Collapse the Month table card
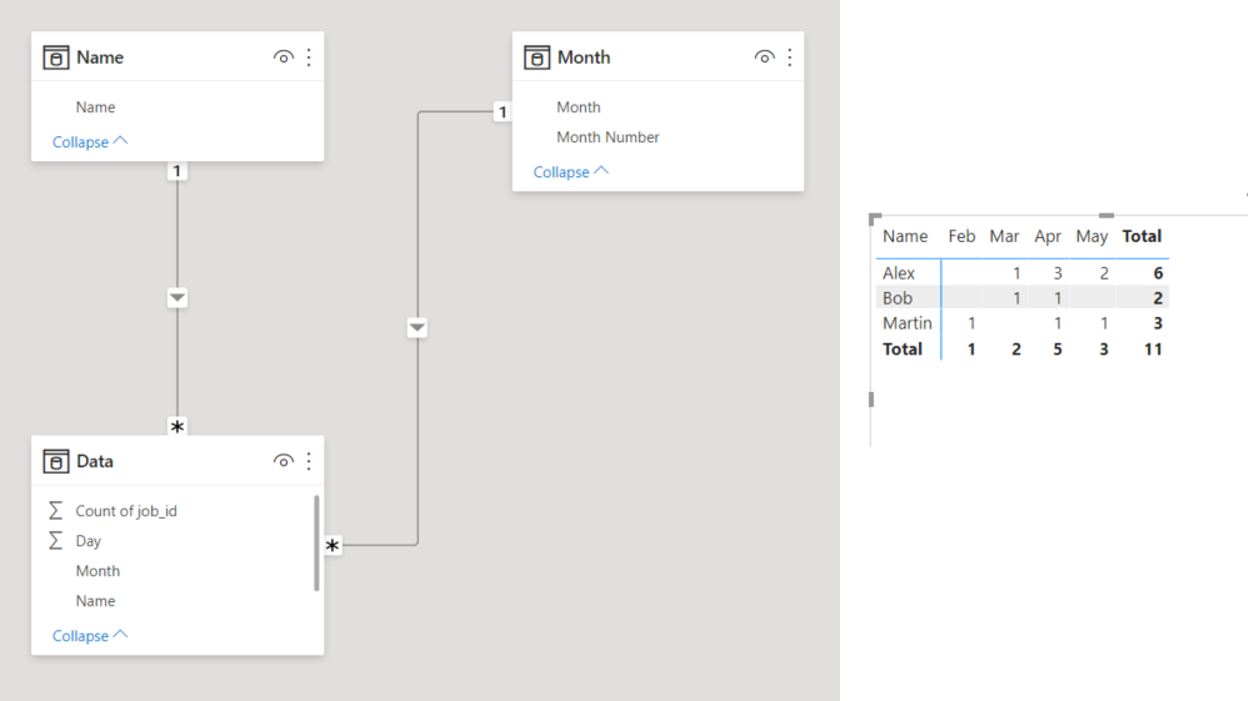1248x701 pixels. coord(571,172)
